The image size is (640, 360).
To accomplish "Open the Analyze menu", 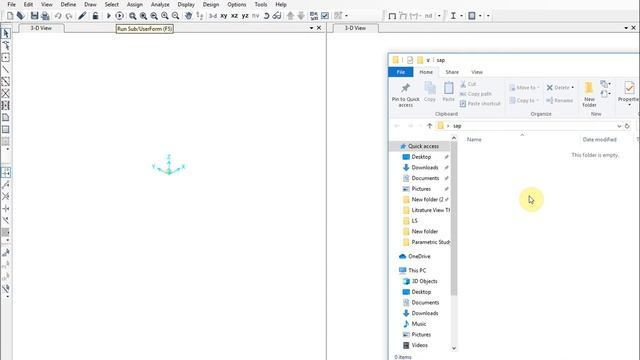I will click(160, 4).
